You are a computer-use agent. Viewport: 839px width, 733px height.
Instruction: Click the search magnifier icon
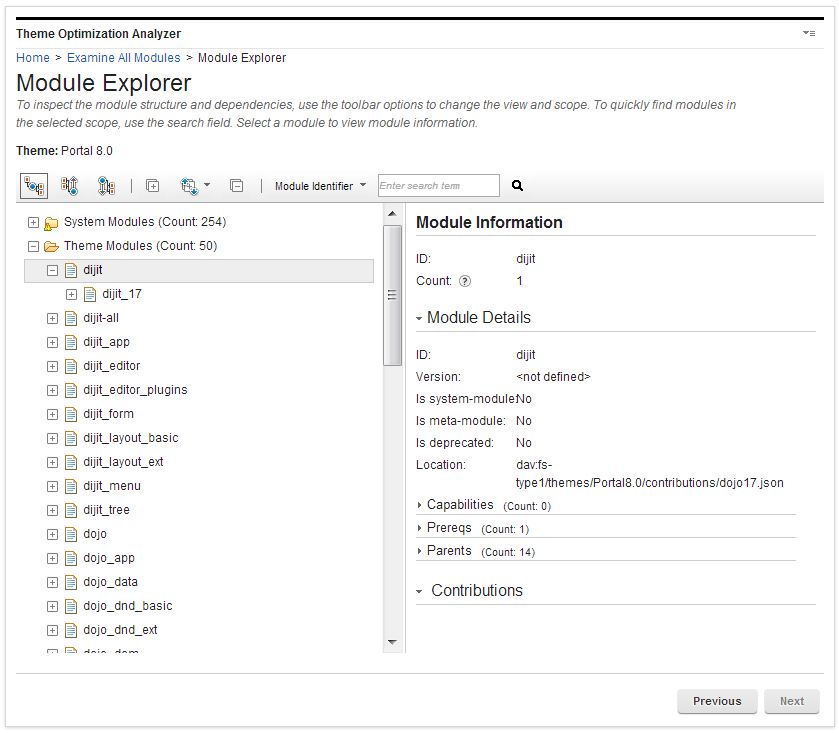pyautogui.click(x=516, y=186)
